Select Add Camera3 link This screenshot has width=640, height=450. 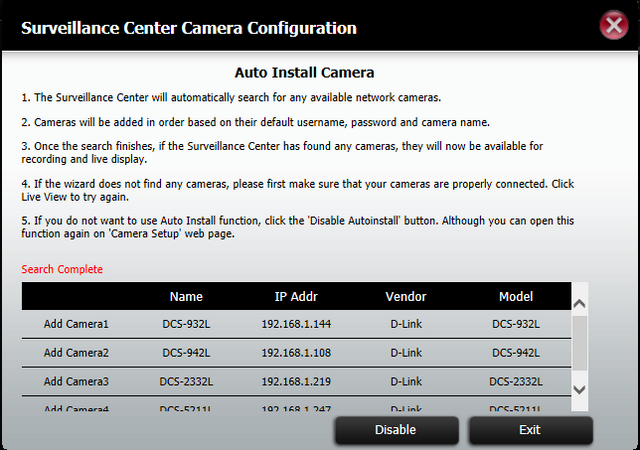(x=76, y=381)
